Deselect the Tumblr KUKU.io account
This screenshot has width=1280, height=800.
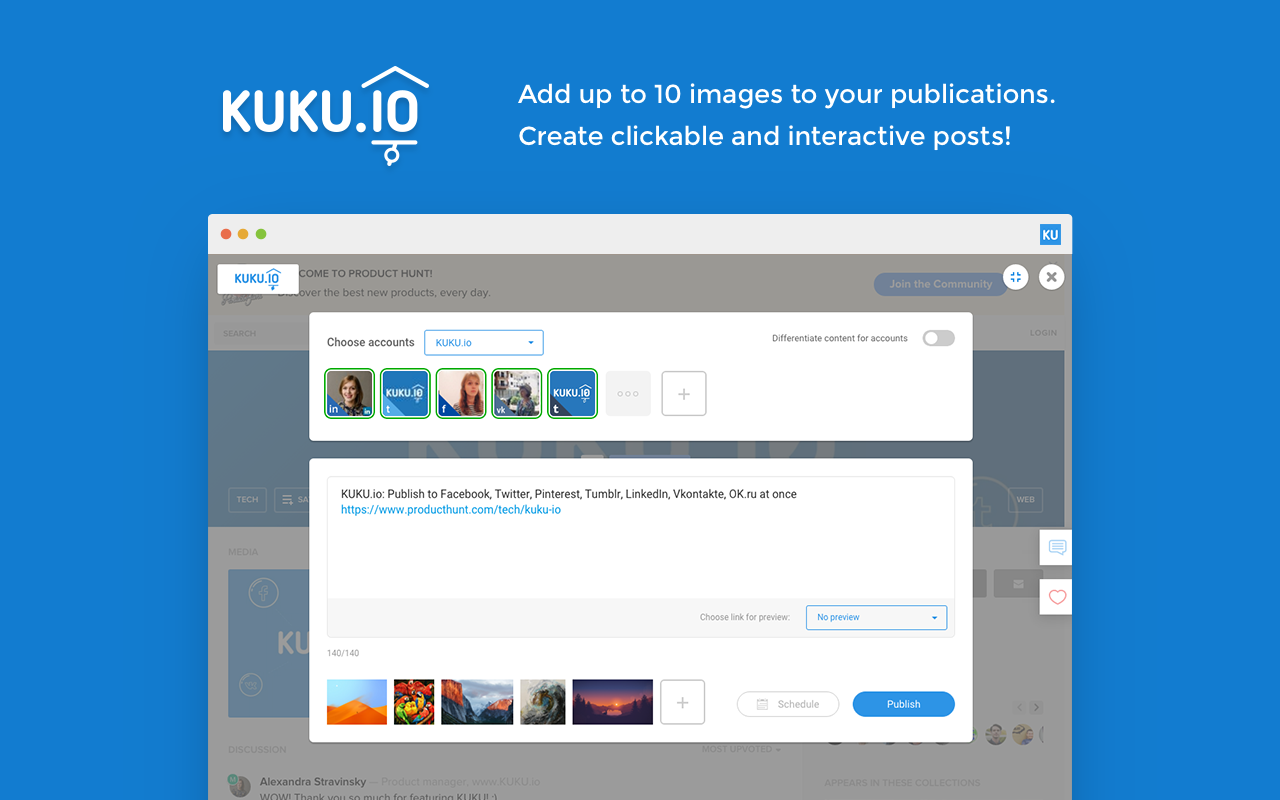(573, 393)
